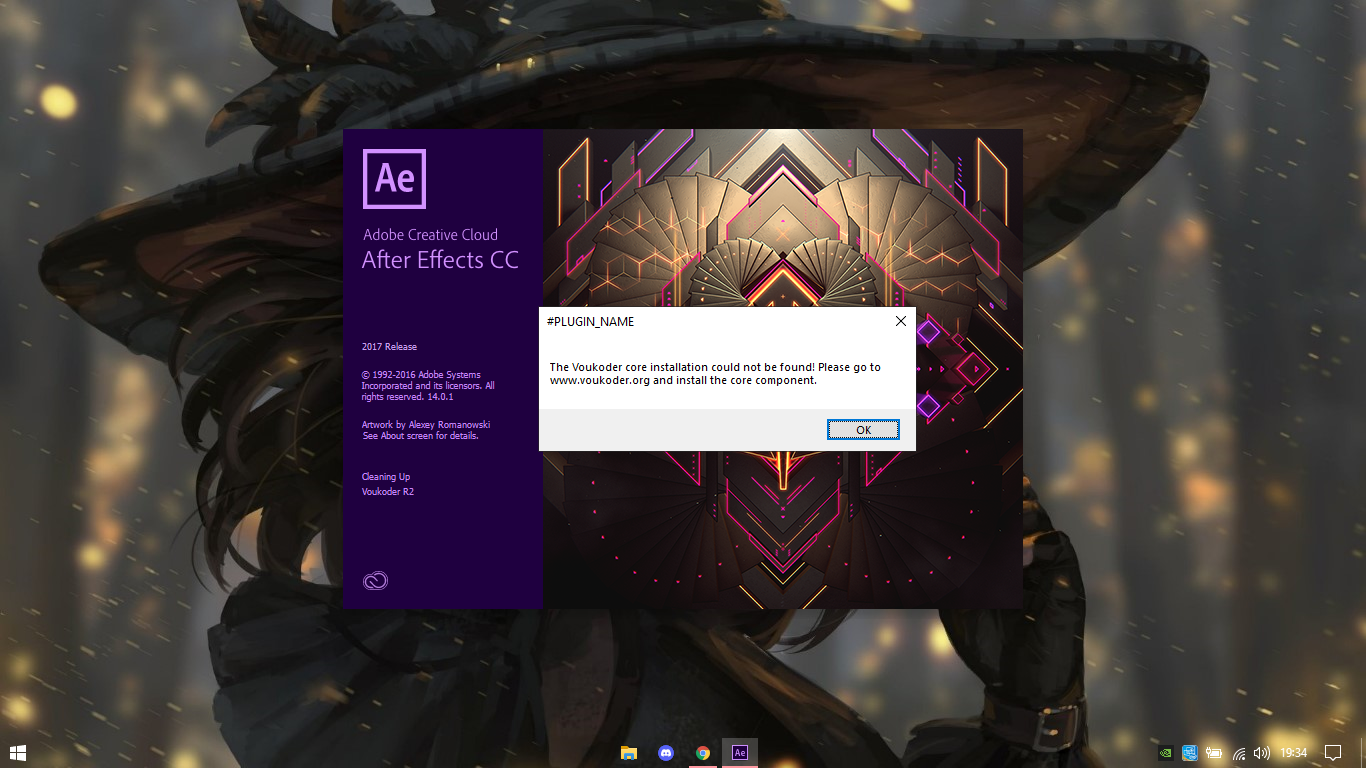
Task: Click the Show Desktop strip at the taskbar edge
Action: (x=1363, y=753)
